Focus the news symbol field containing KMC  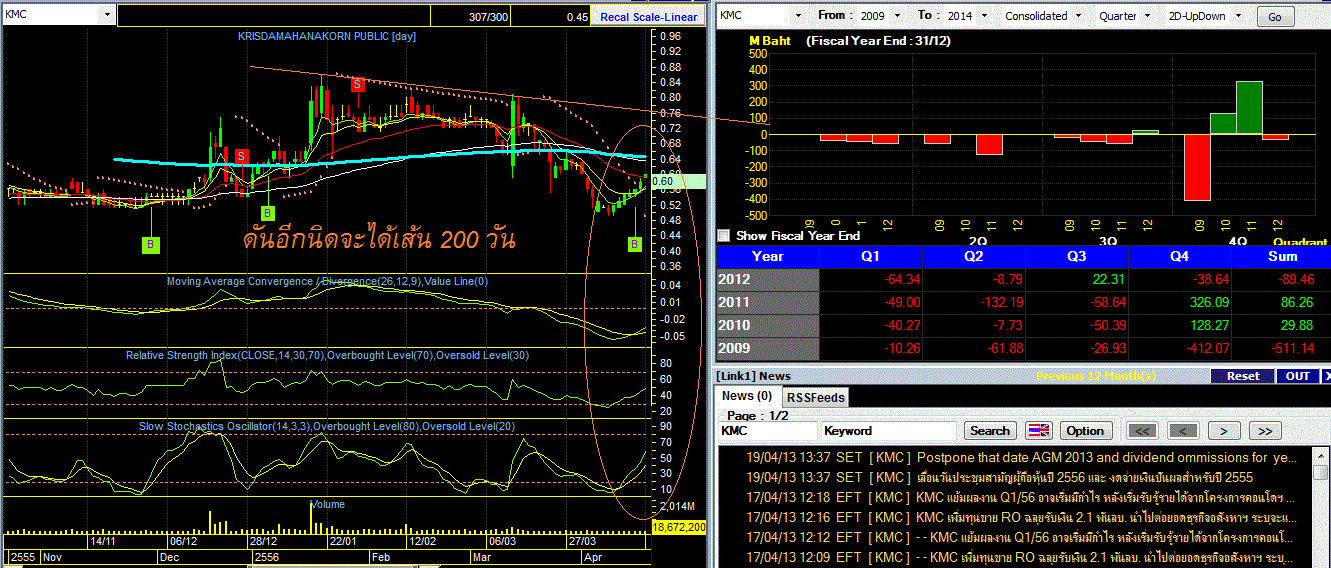767,431
